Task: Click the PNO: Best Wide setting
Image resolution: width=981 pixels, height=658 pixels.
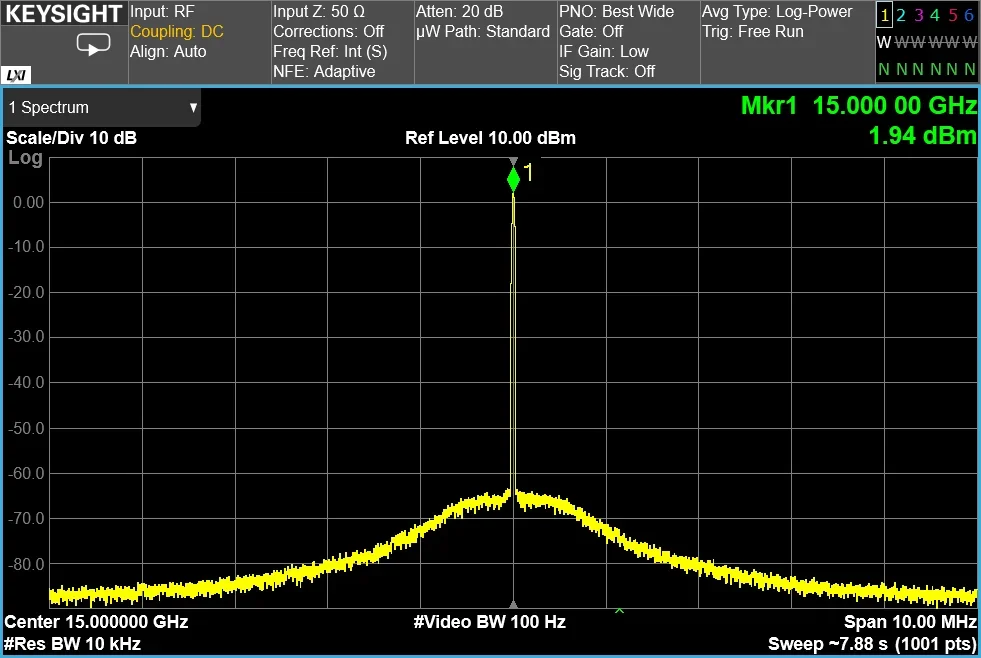Action: (x=616, y=12)
